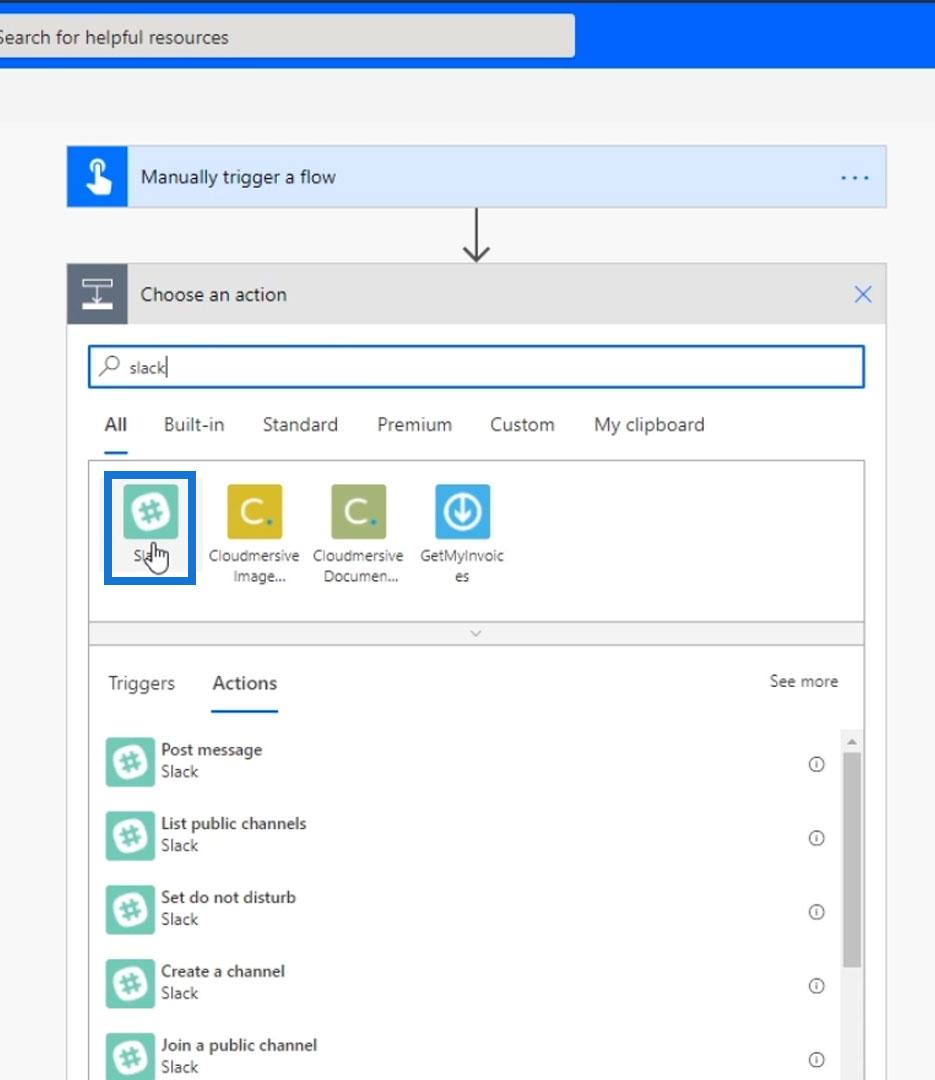
Task: Show info for Join a public channel
Action: pos(816,1059)
